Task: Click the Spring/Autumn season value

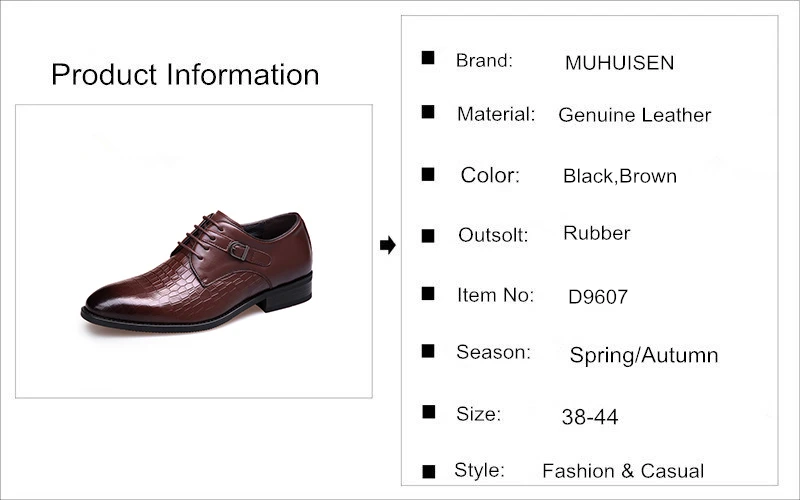Action: (x=644, y=355)
